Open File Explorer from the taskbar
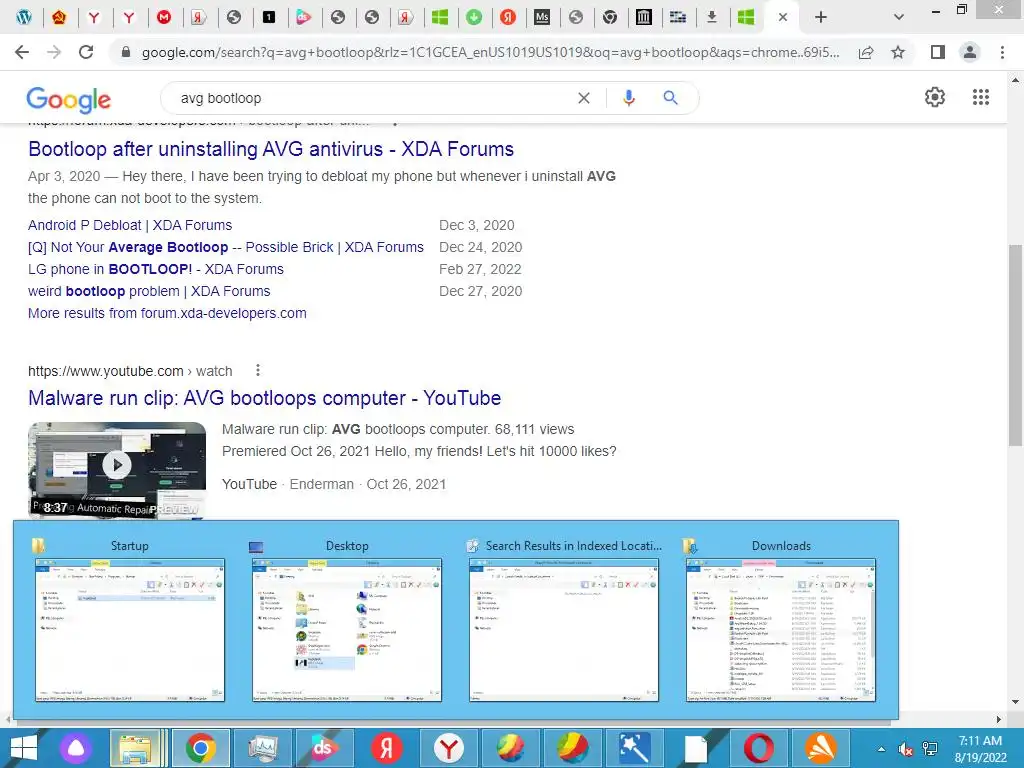This screenshot has height=768, width=1024. 135,748
